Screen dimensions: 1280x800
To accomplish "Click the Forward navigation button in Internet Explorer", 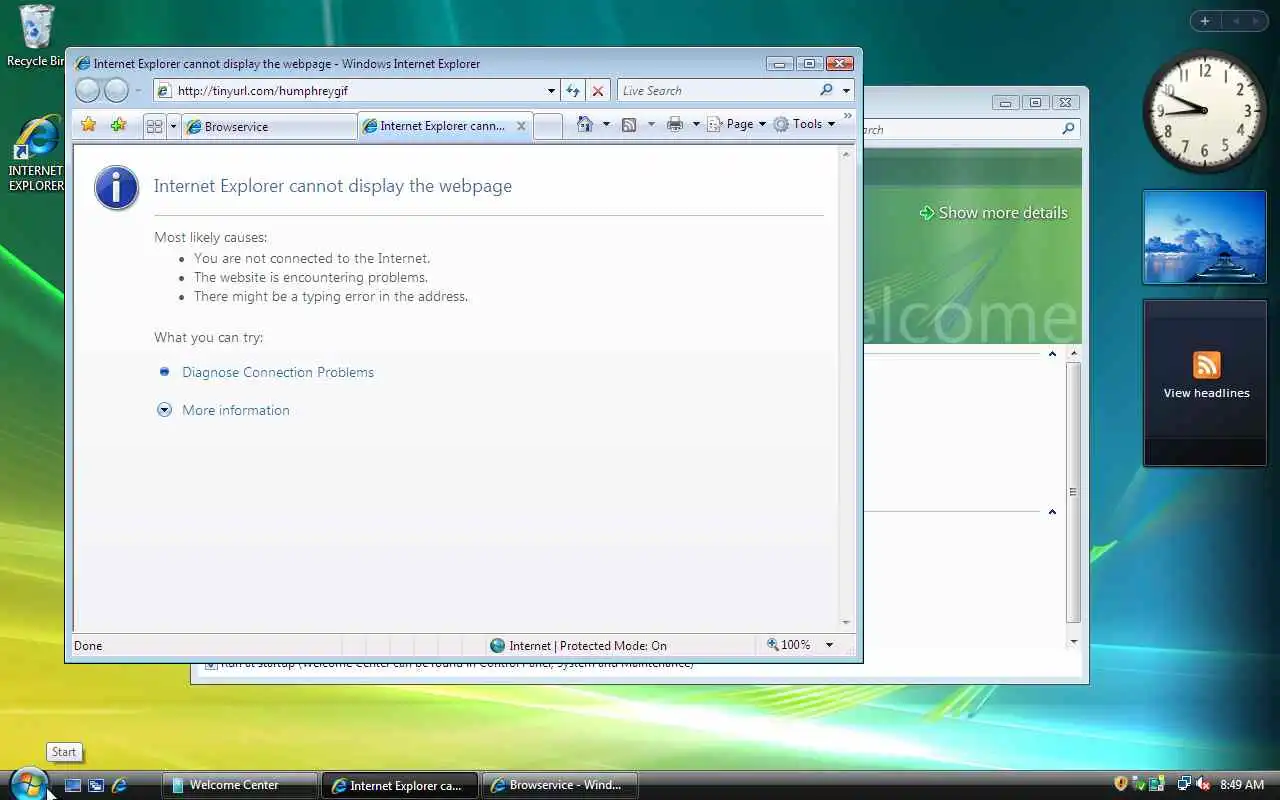I will (x=117, y=91).
